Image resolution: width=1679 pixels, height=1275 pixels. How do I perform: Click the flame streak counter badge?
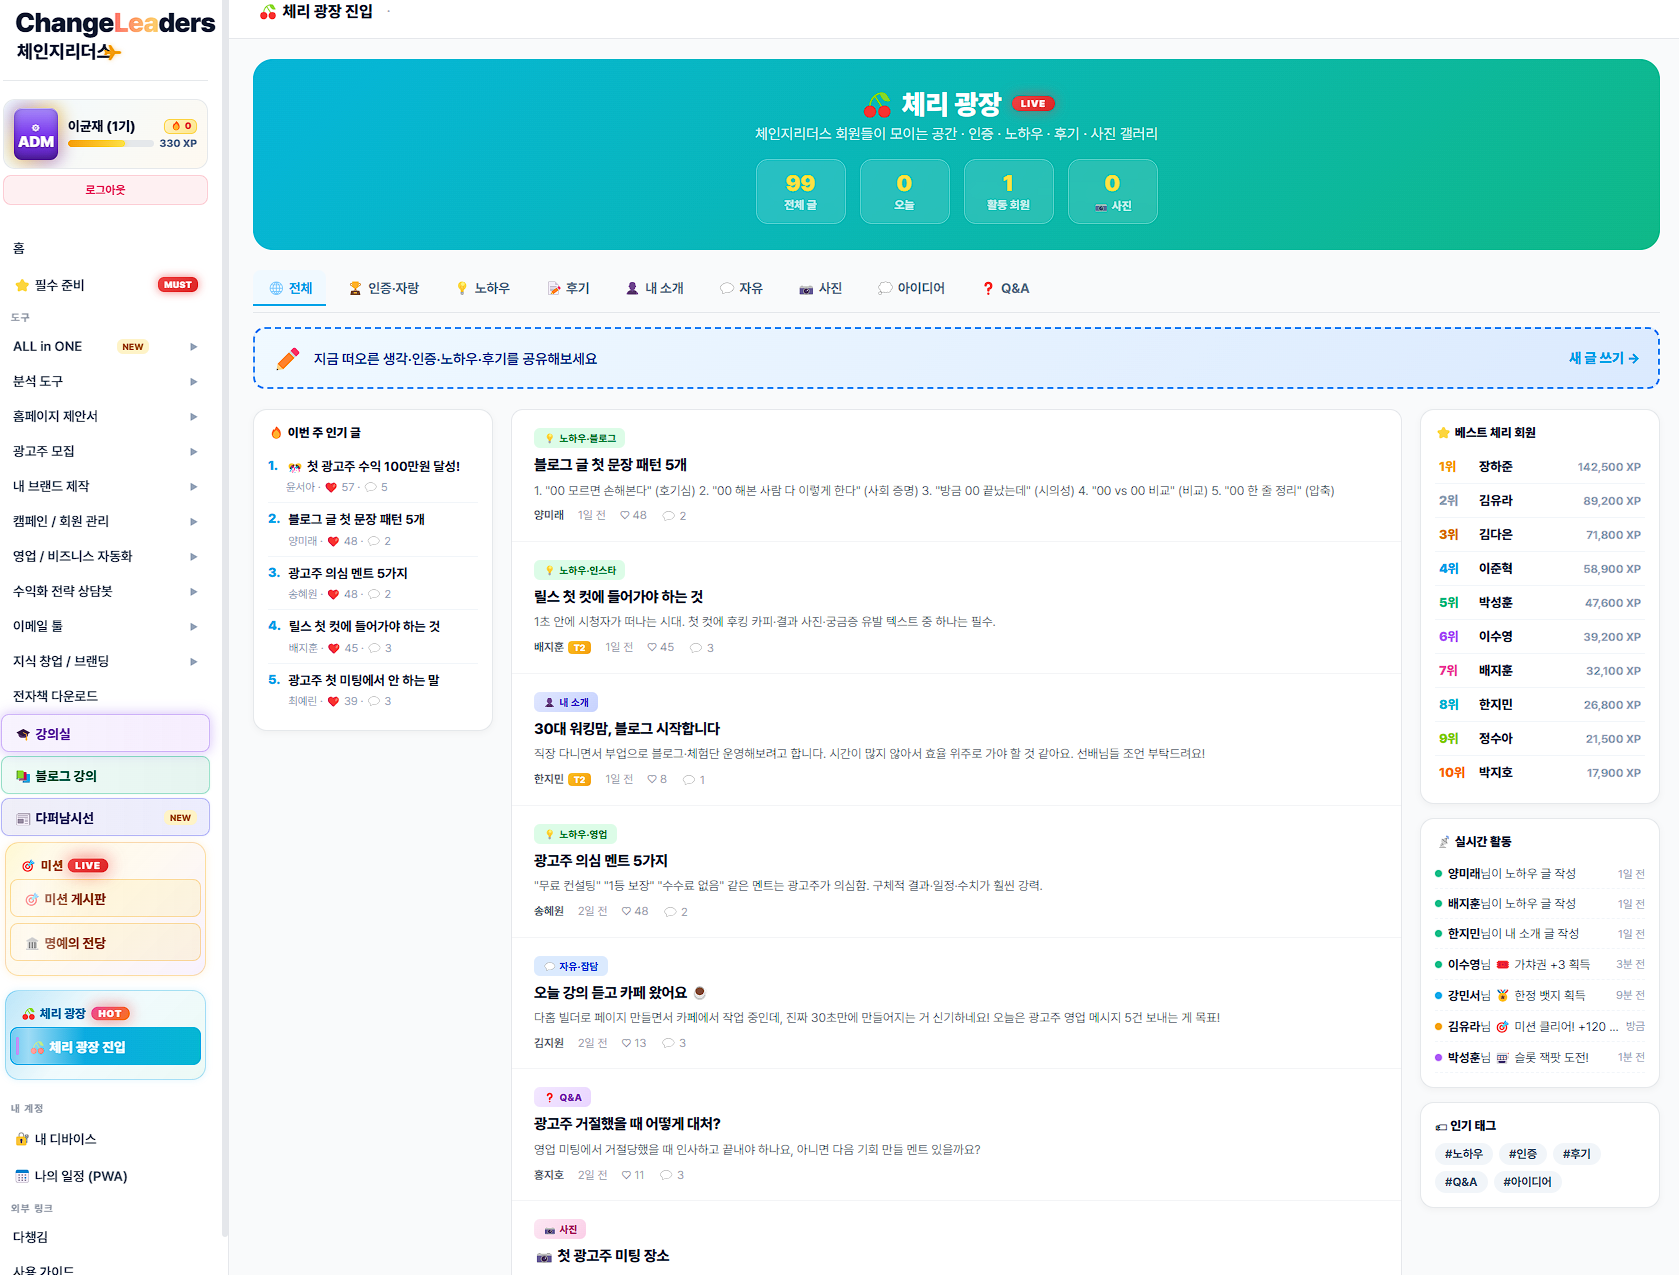[181, 126]
